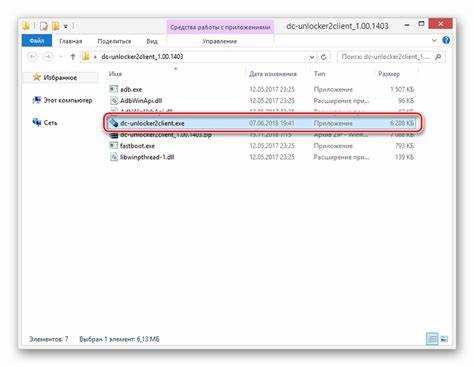
Task: Click type Приложение in fastboot.exe row
Action: [x=333, y=146]
